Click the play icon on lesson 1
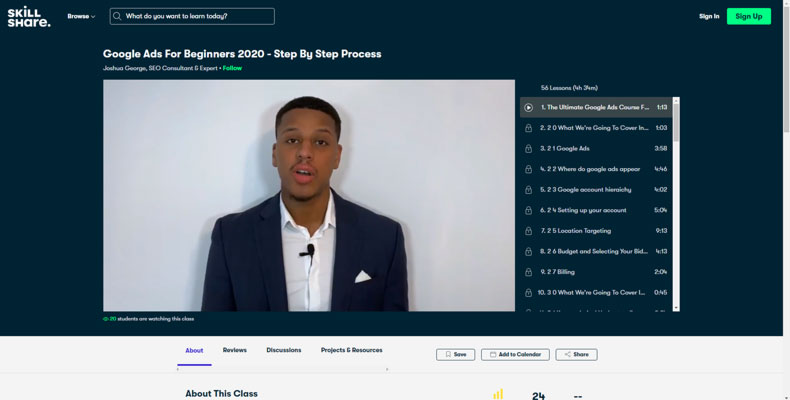 (529, 107)
